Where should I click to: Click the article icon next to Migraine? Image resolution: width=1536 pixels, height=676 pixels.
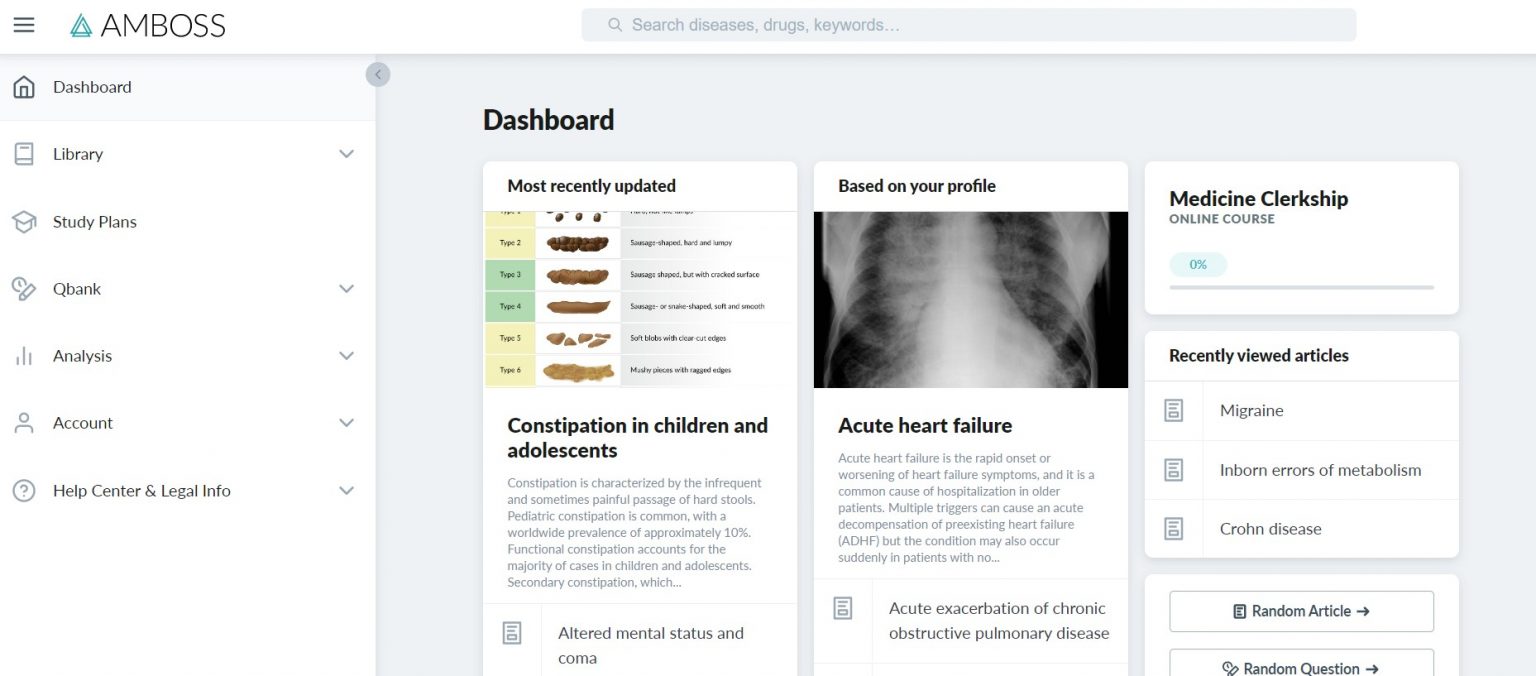1173,410
